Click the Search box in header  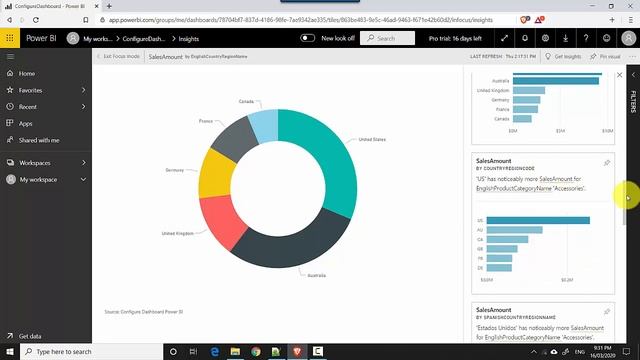(387, 38)
